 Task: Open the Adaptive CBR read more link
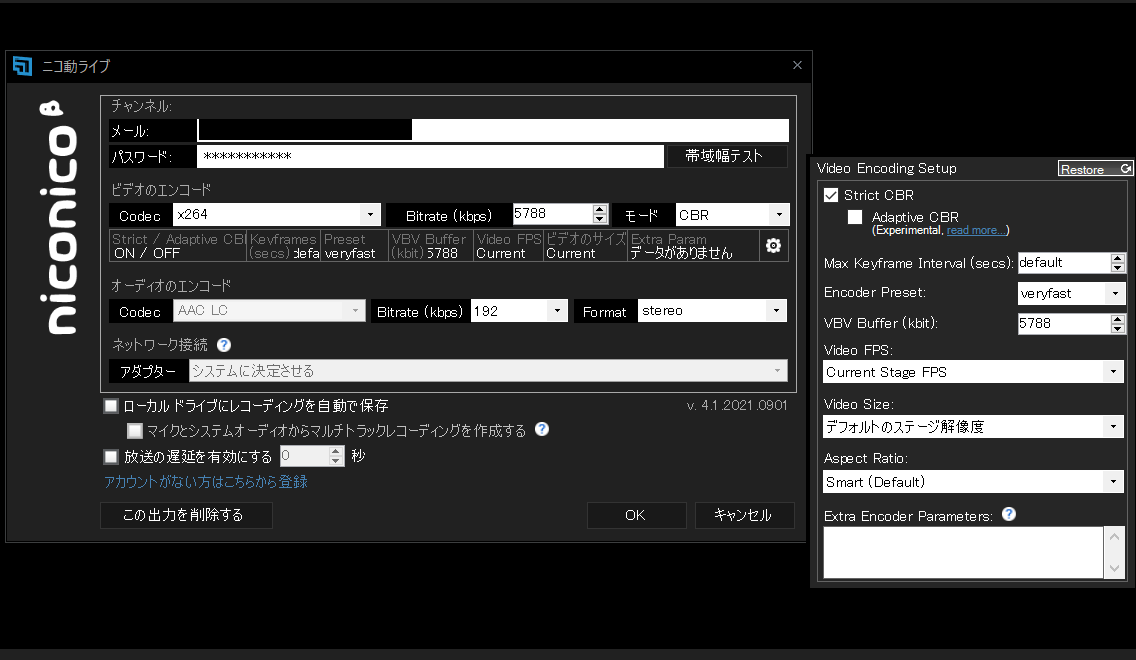pyautogui.click(x=976, y=230)
